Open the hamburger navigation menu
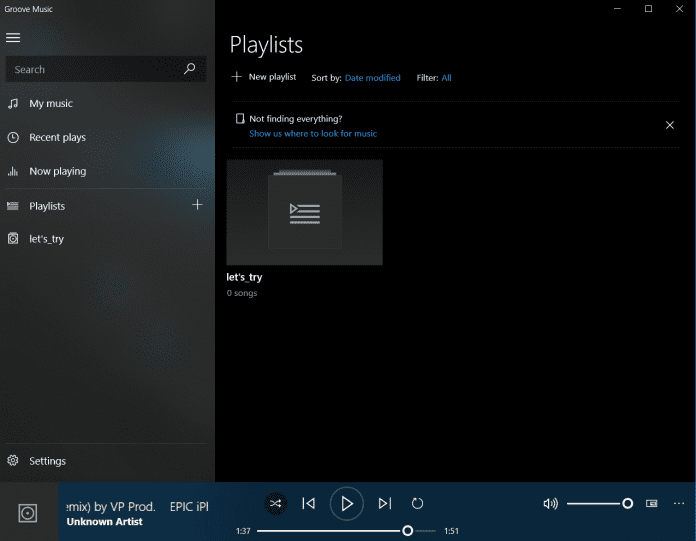This screenshot has width=696, height=541. (13, 38)
